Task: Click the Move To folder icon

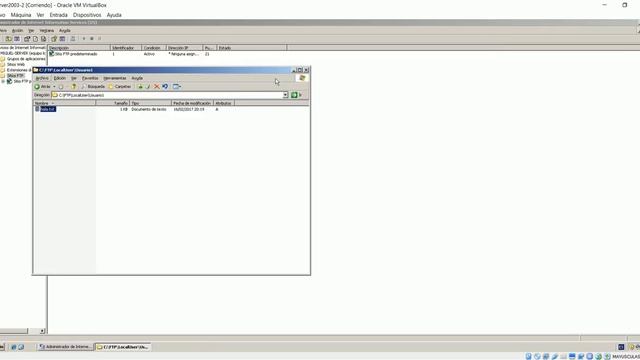Action: (140, 87)
